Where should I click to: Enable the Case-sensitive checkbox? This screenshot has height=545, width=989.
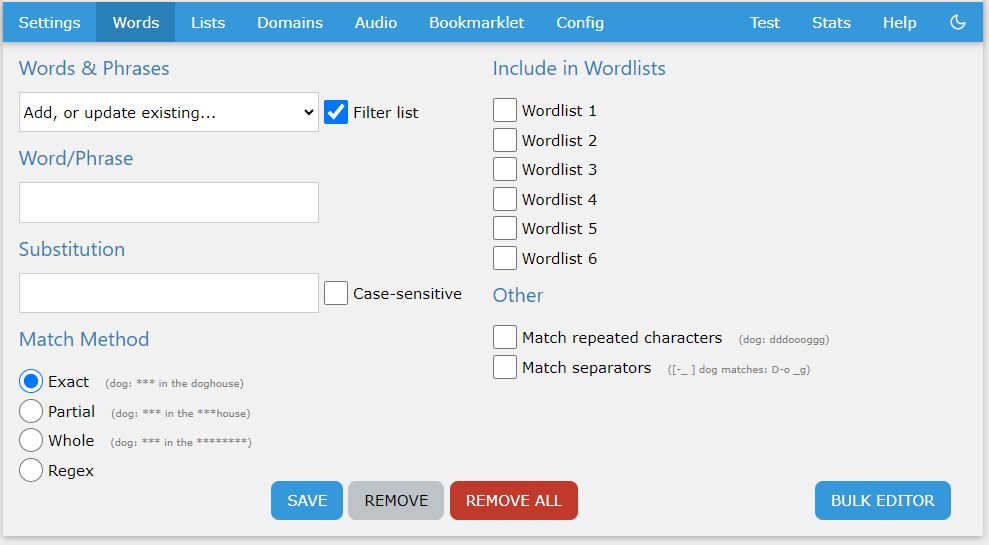[x=336, y=293]
